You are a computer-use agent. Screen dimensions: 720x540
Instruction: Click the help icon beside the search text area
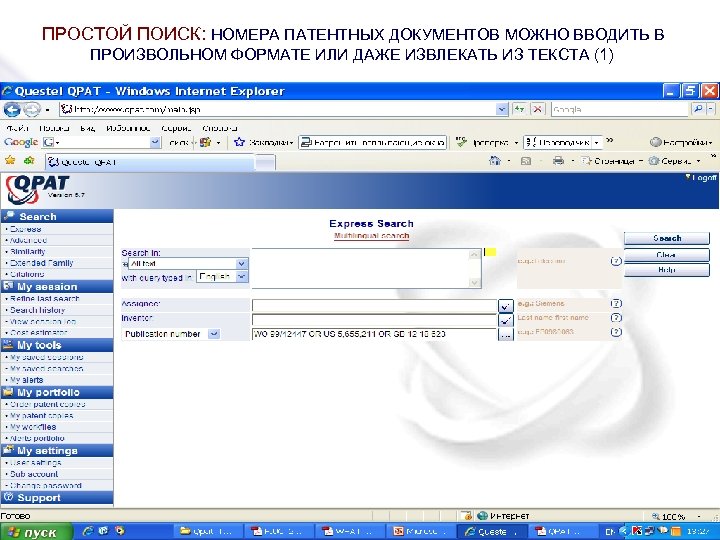(x=616, y=261)
